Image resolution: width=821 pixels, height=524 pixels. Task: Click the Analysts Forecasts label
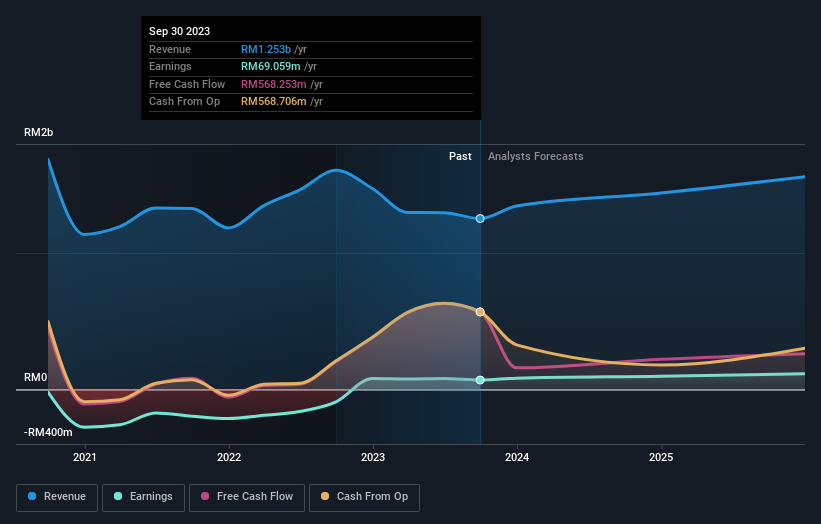[536, 157]
